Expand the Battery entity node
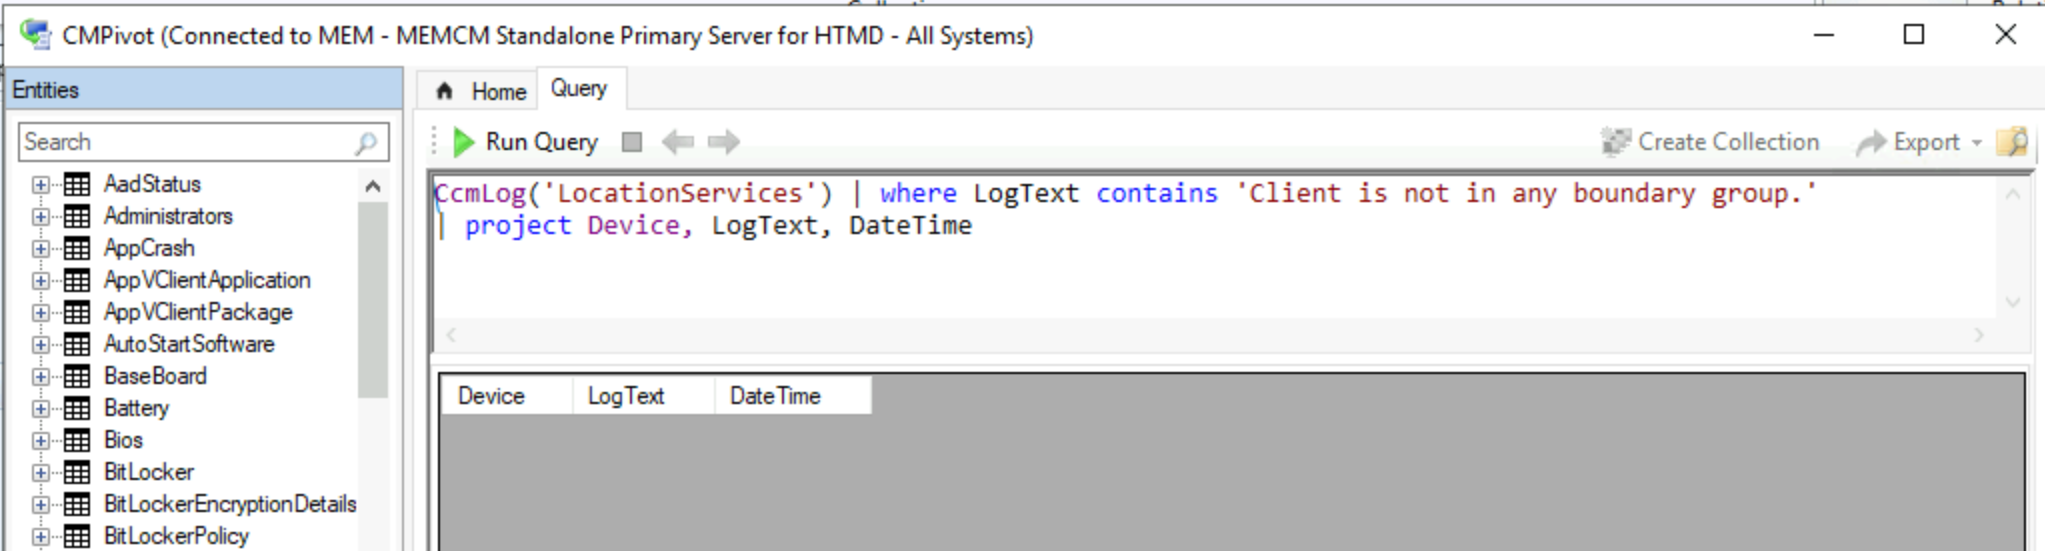 point(40,408)
